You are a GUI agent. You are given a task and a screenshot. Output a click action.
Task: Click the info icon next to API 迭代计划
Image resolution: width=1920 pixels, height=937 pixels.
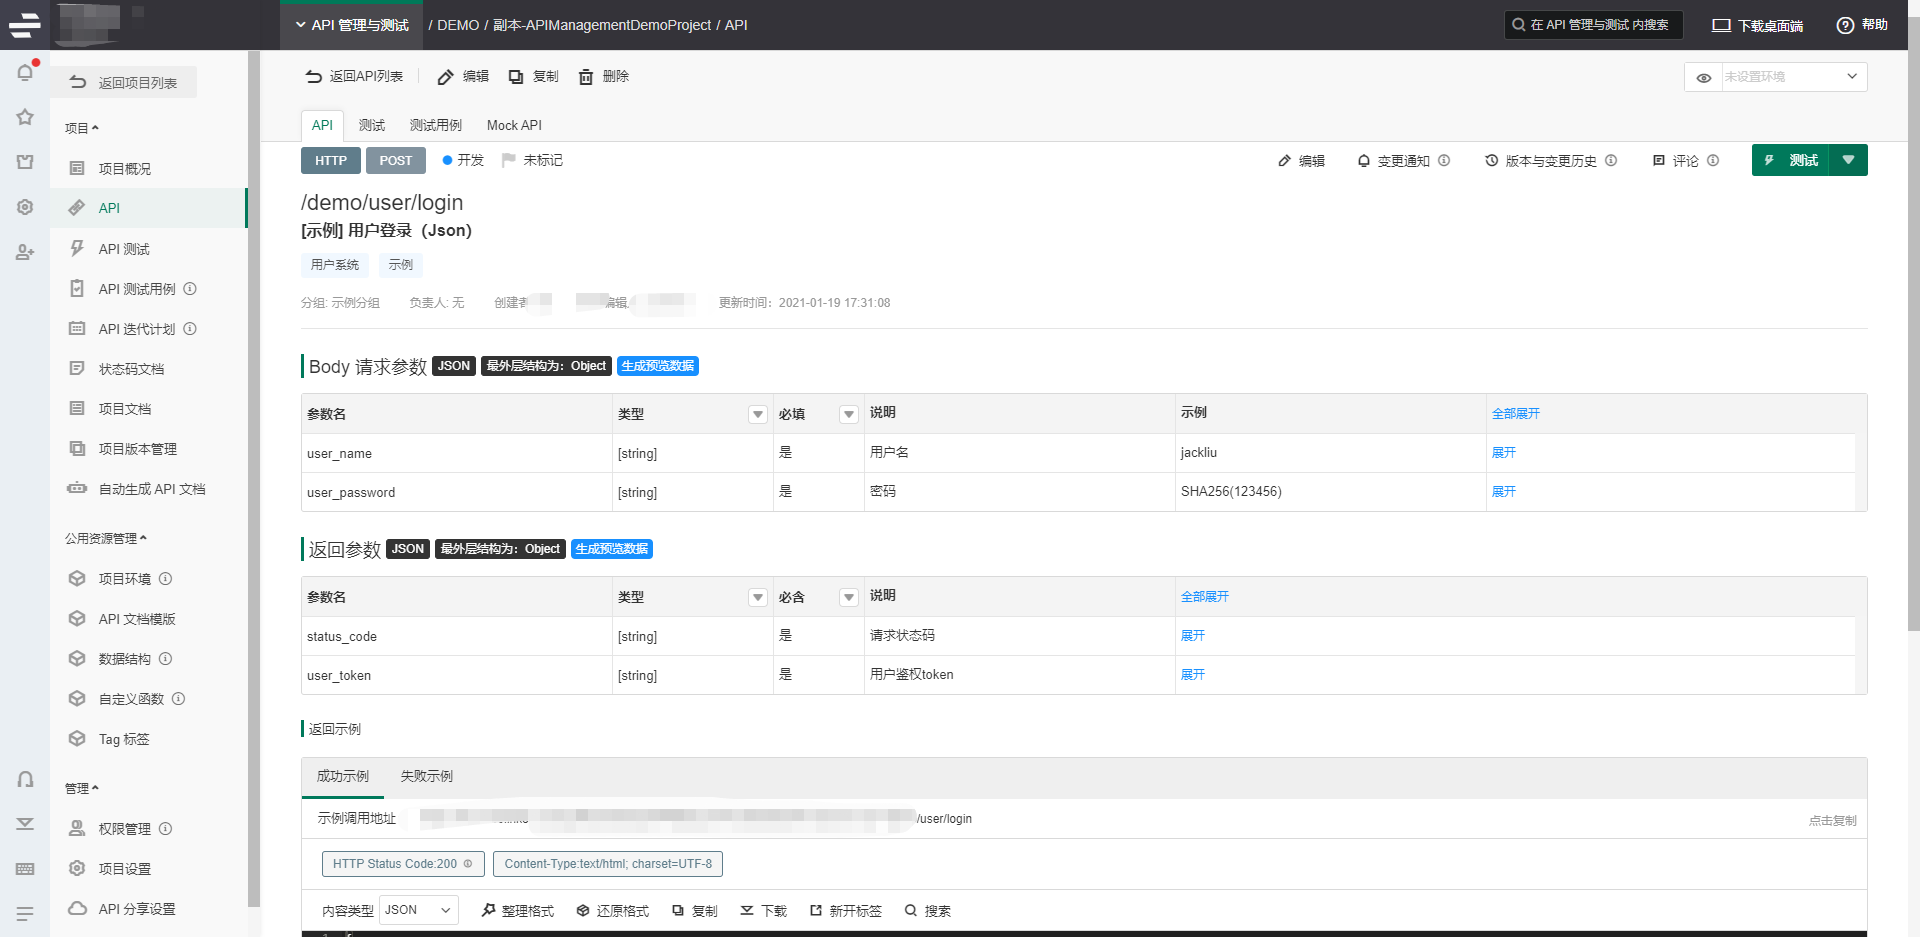(190, 329)
